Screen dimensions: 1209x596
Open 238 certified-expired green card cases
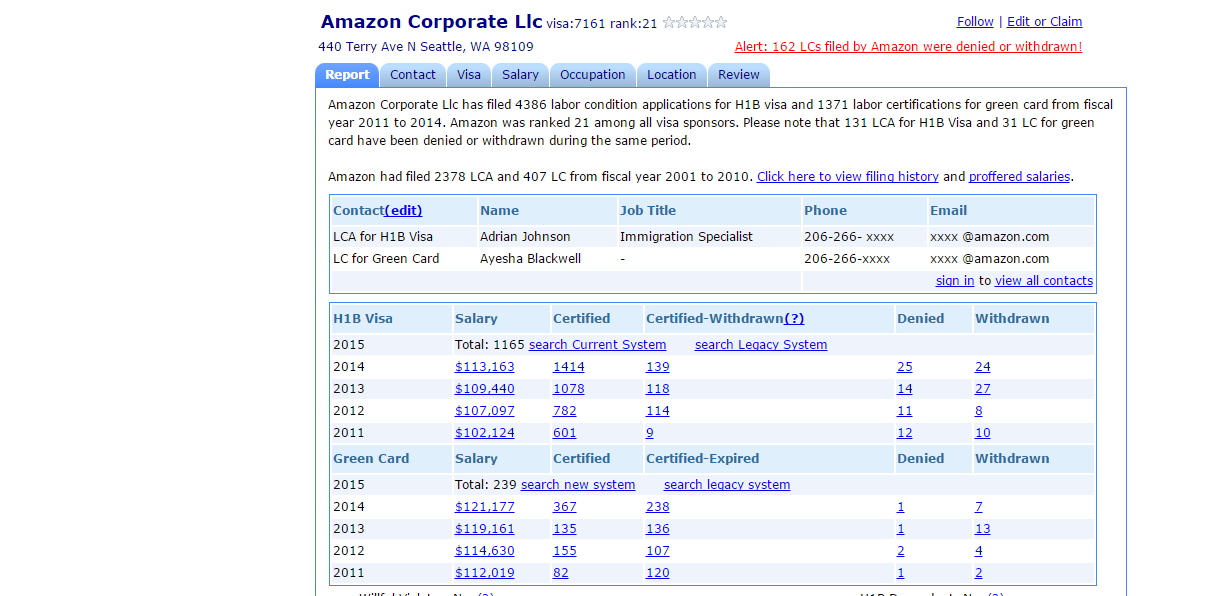(658, 507)
